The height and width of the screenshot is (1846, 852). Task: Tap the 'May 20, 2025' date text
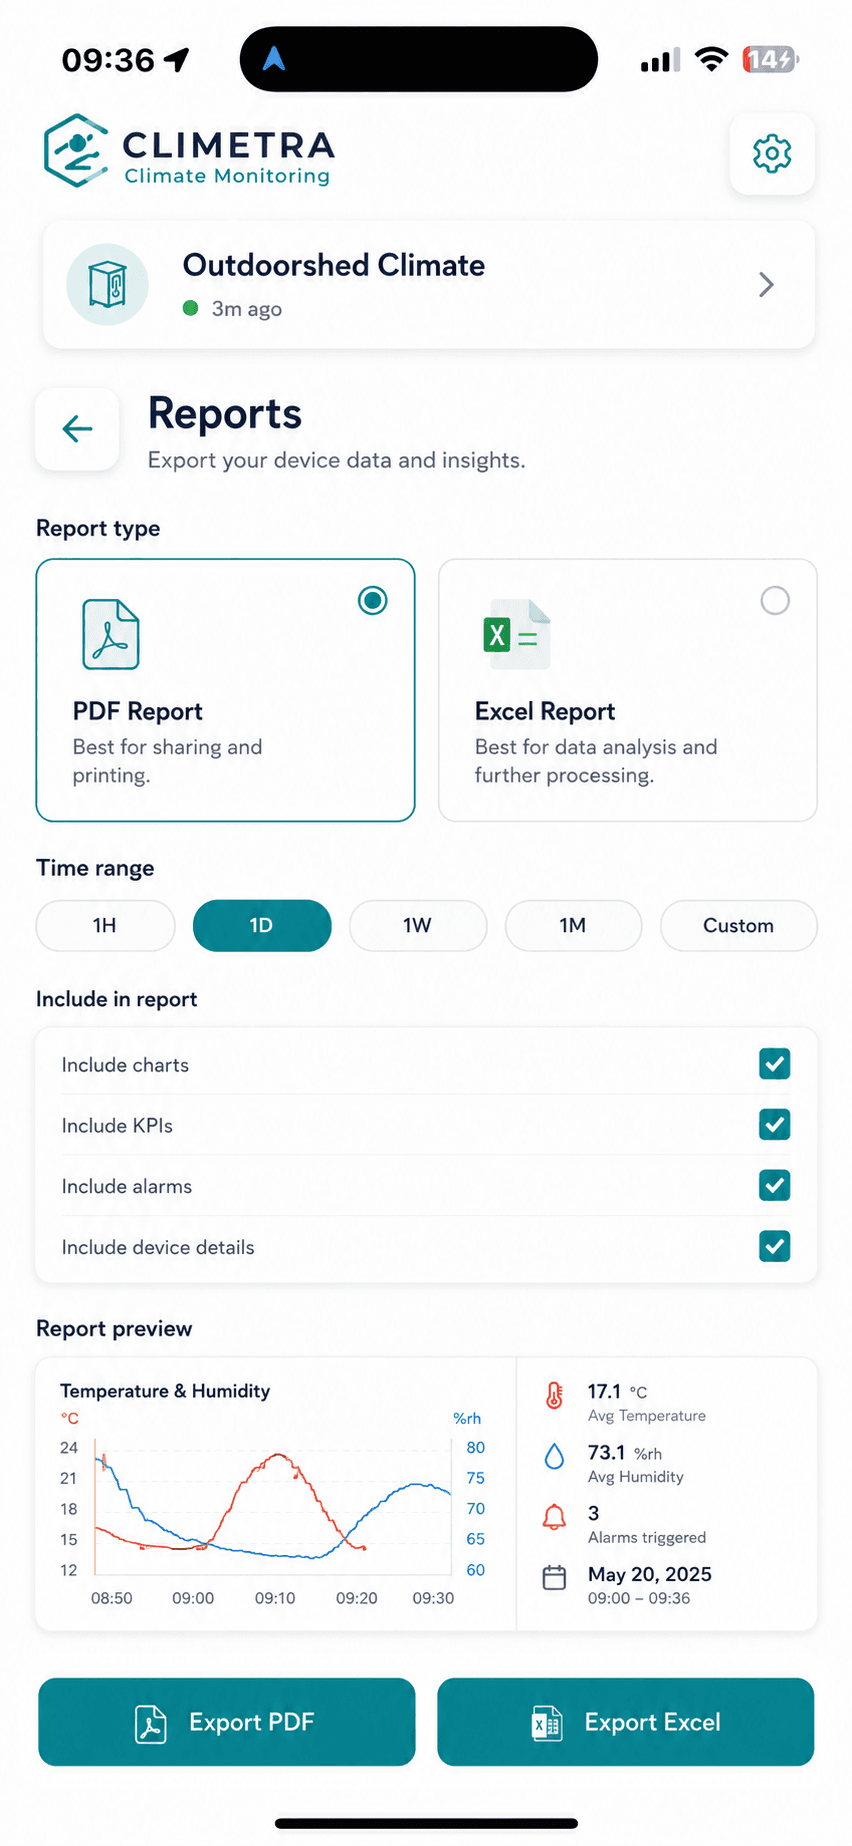point(650,1574)
